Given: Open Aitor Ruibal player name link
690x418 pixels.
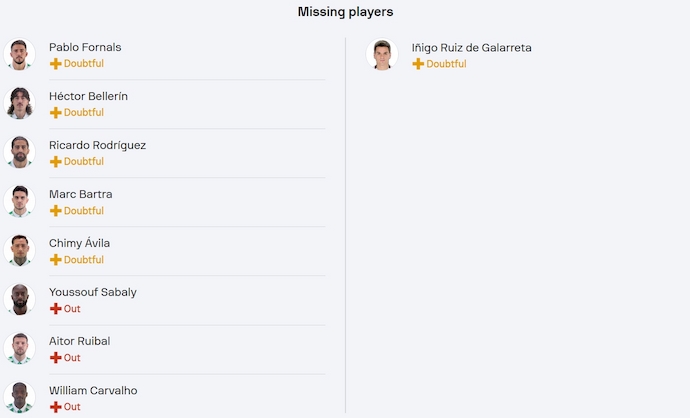Looking at the screenshot, I should pos(80,341).
